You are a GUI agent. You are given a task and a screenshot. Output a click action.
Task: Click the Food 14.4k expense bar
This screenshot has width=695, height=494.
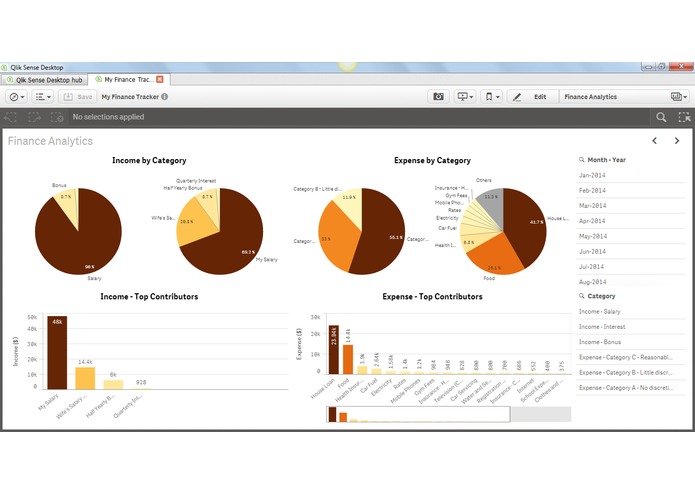point(348,359)
